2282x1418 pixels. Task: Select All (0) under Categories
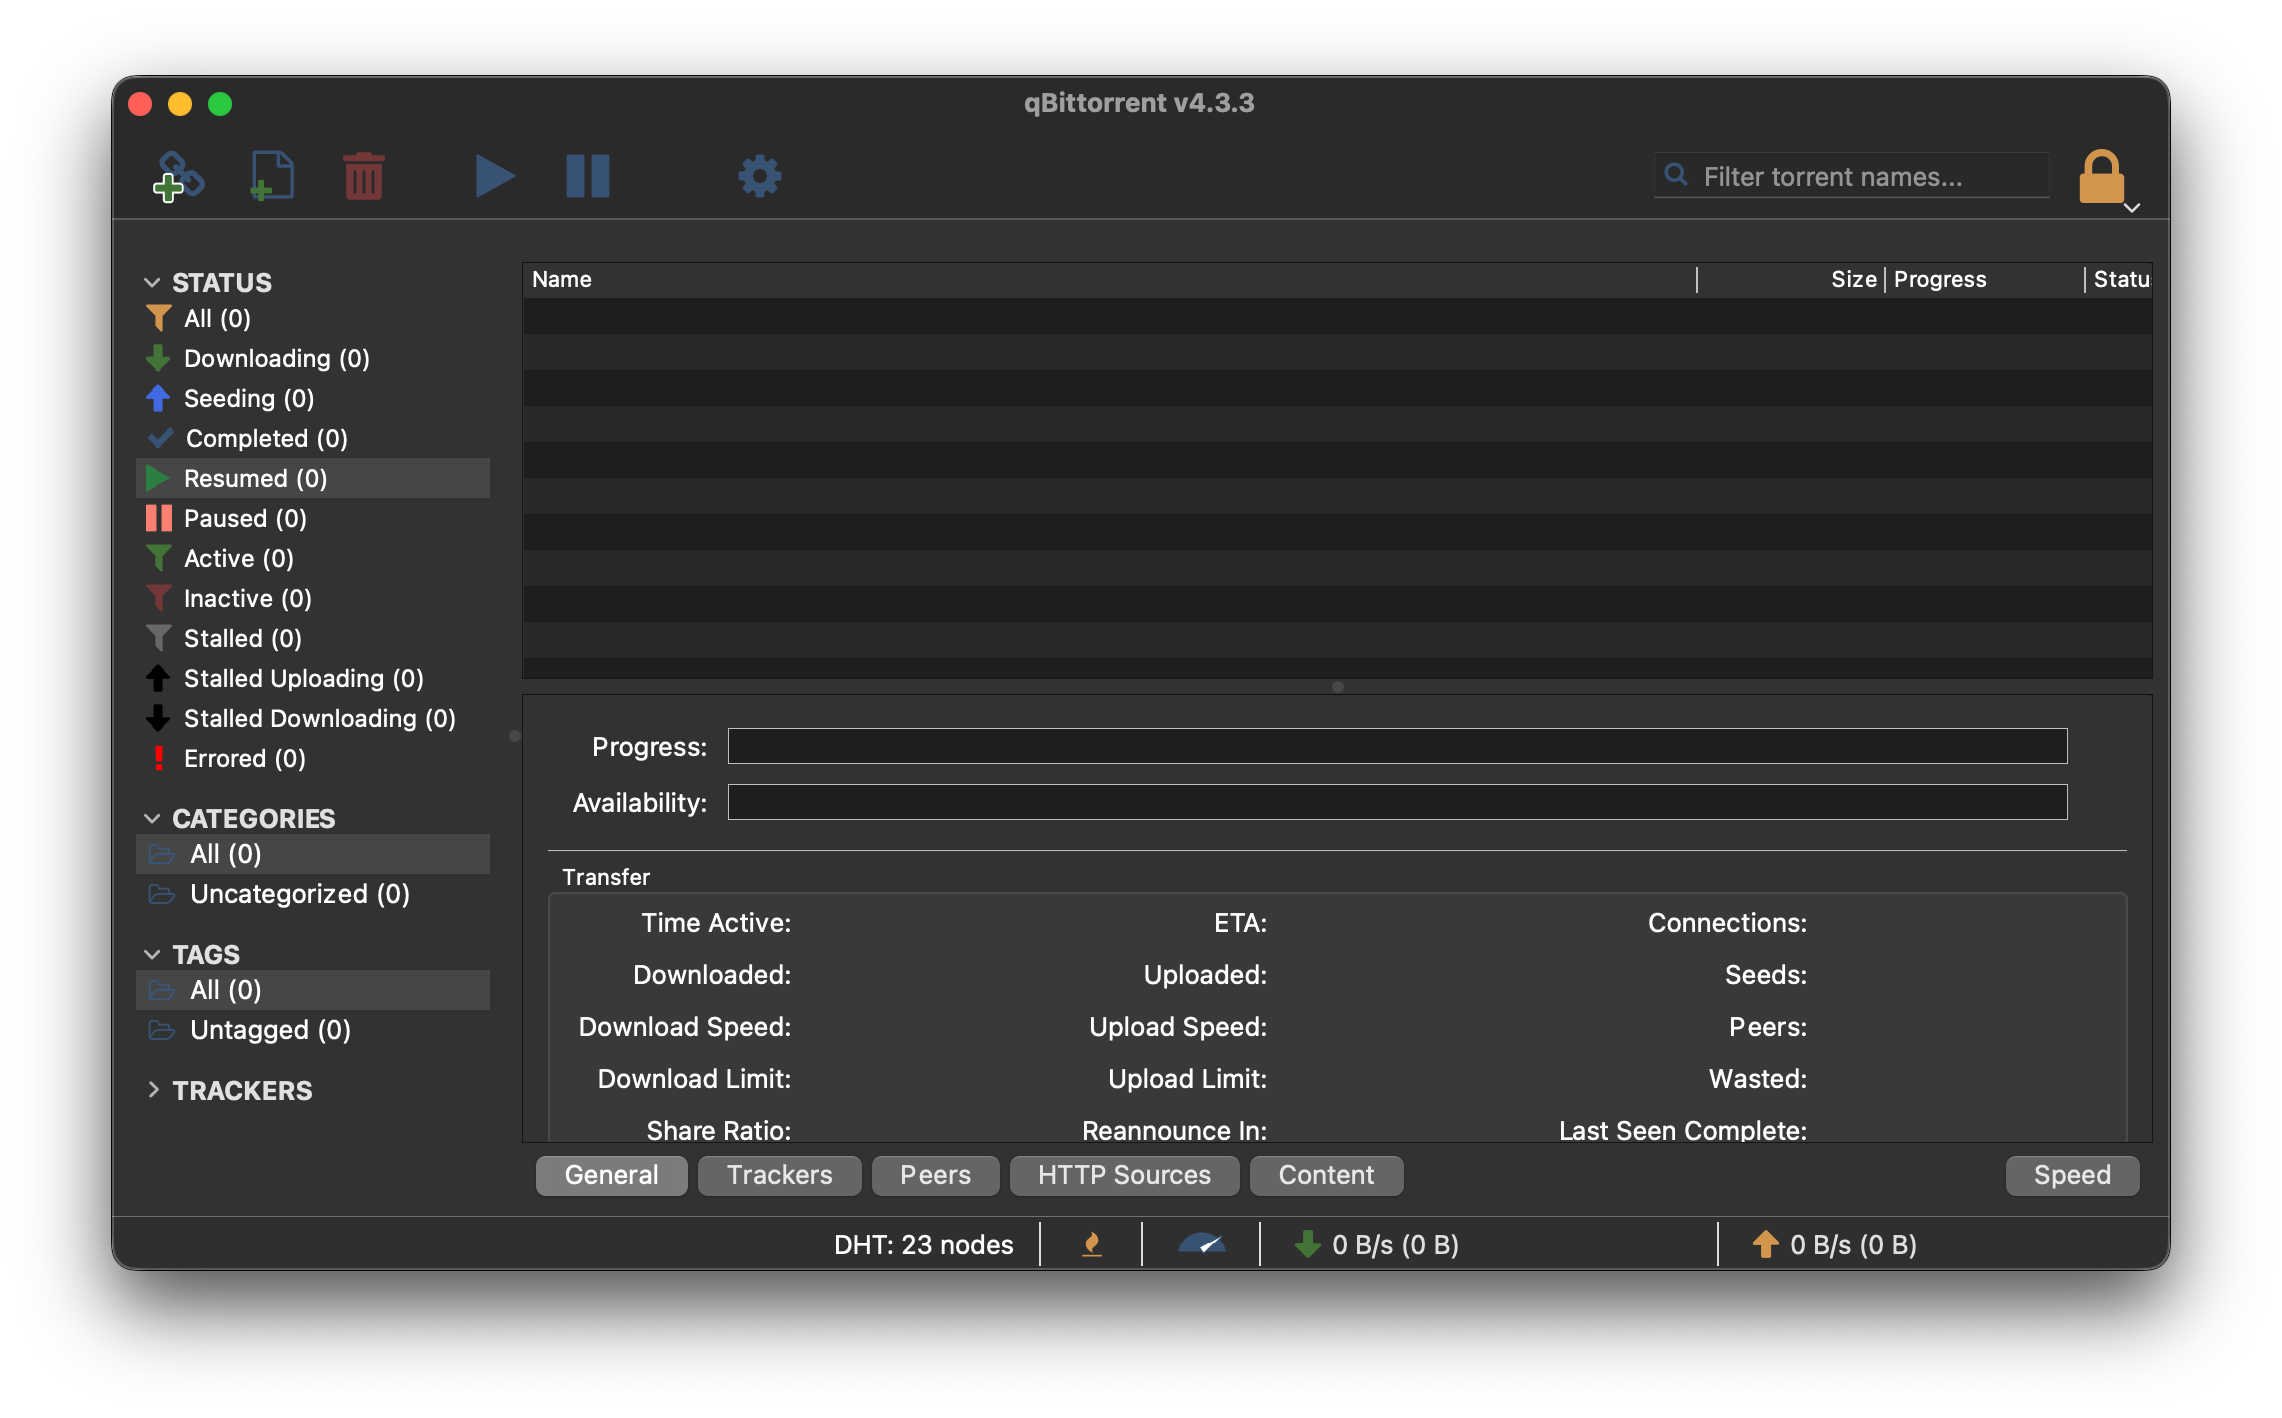pos(313,854)
